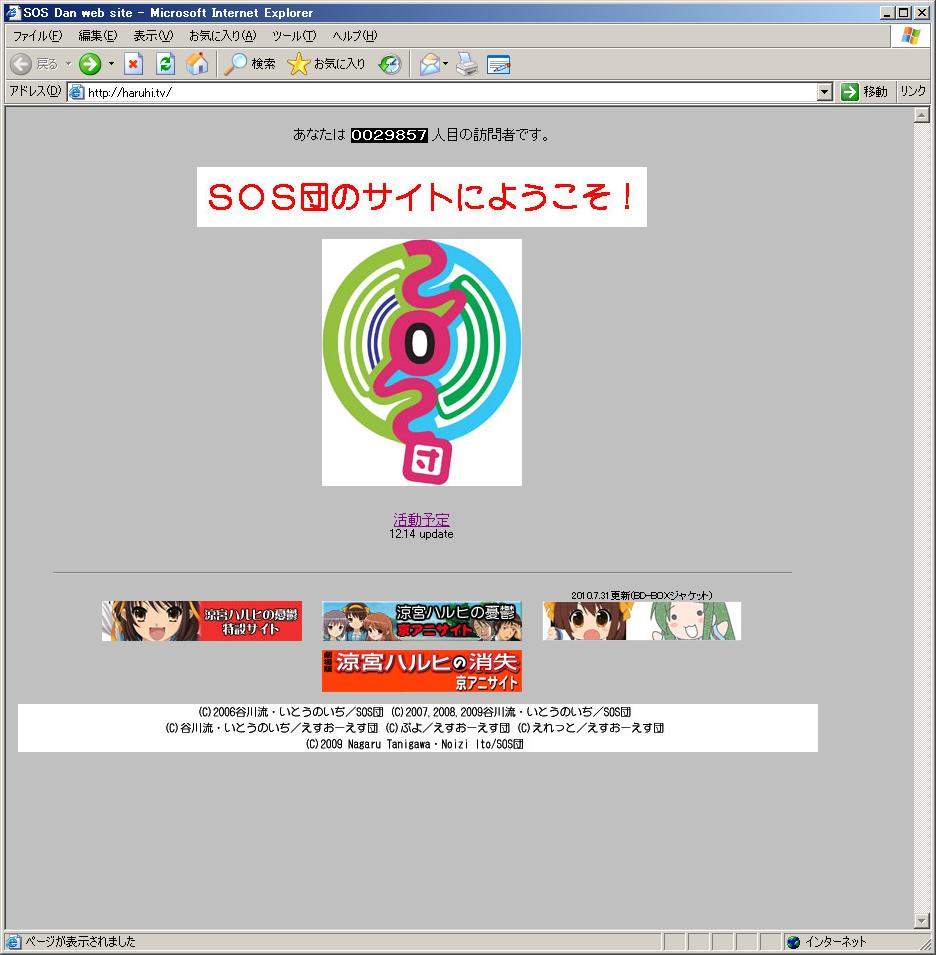Click the visitor counter 0029857
The height and width of the screenshot is (955, 936).
click(x=389, y=135)
